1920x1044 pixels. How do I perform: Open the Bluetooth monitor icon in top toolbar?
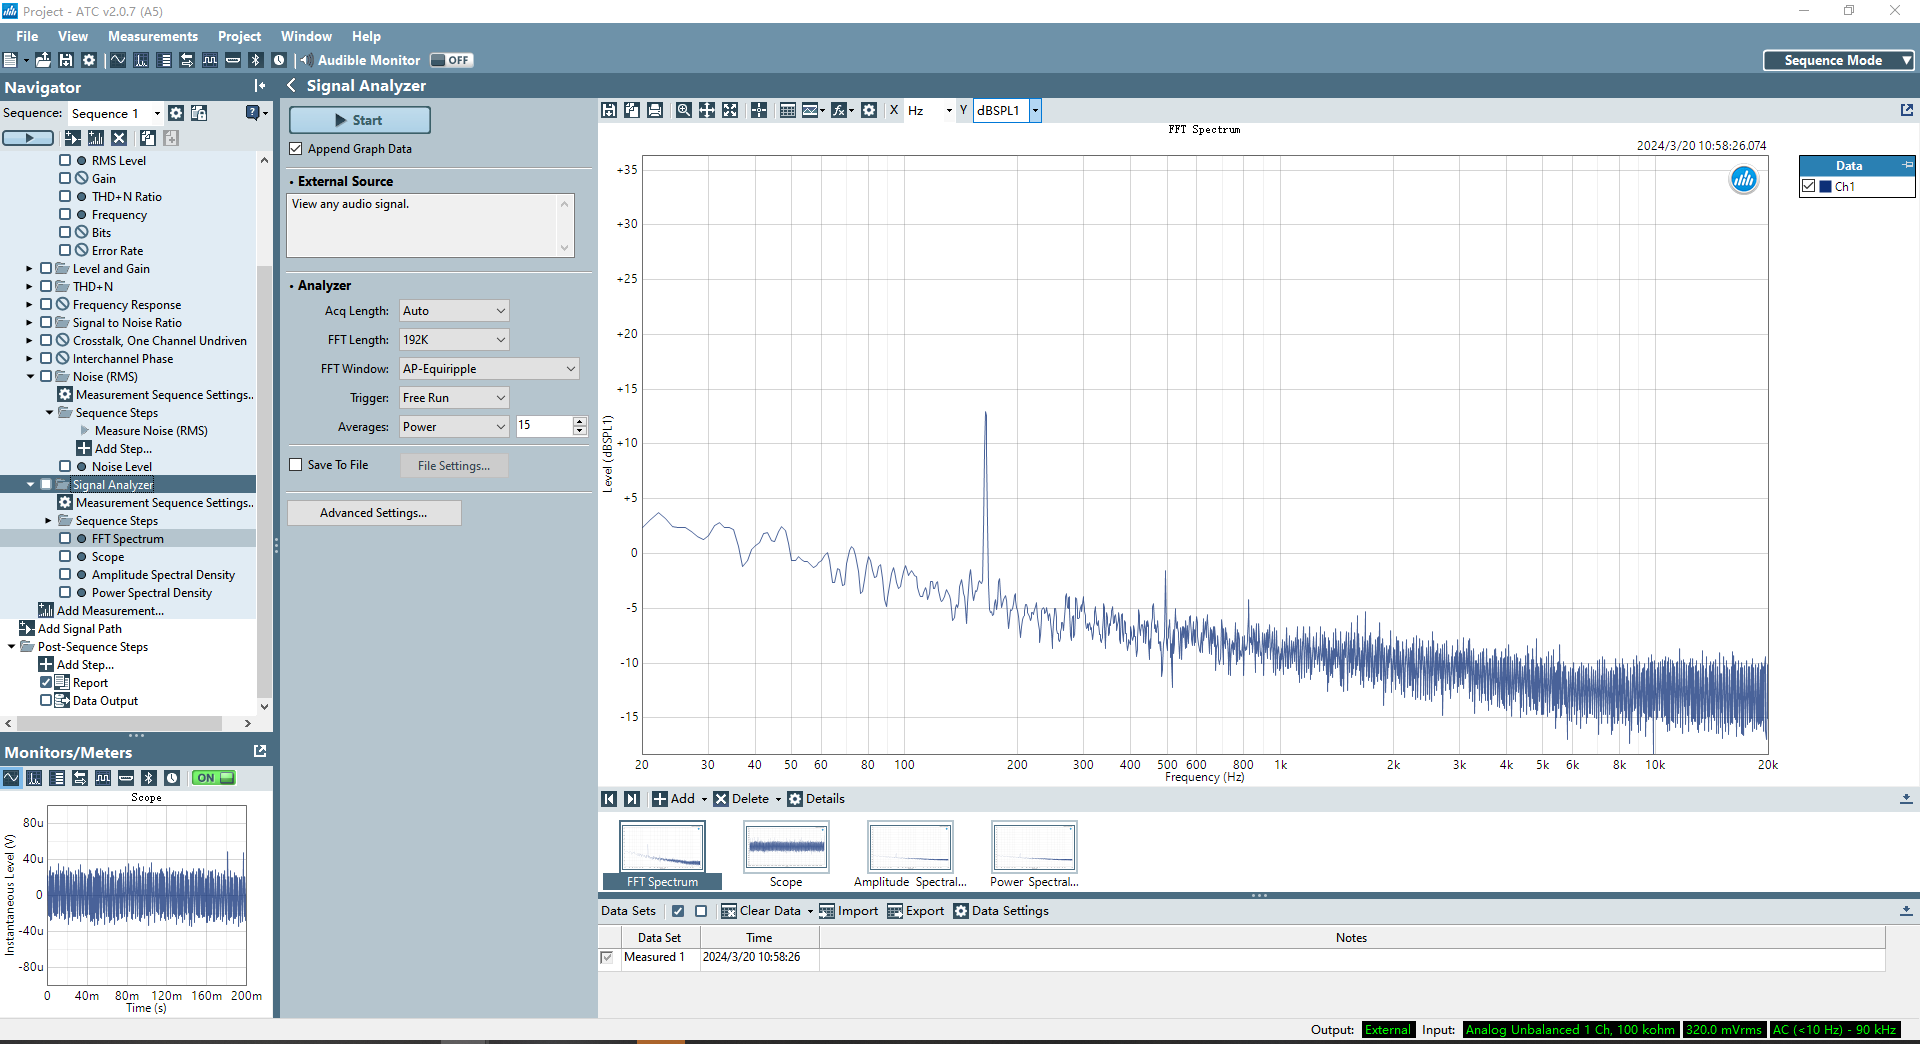(x=256, y=60)
